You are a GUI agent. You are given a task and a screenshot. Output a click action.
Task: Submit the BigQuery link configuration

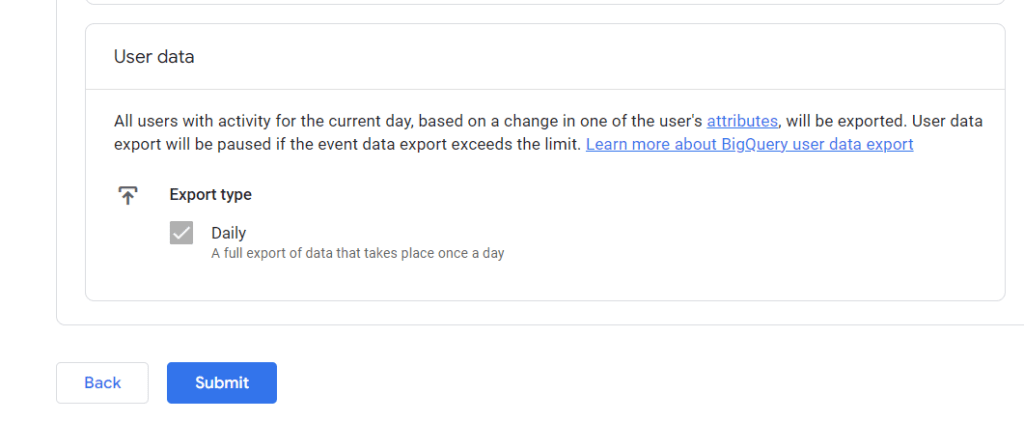pyautogui.click(x=221, y=383)
